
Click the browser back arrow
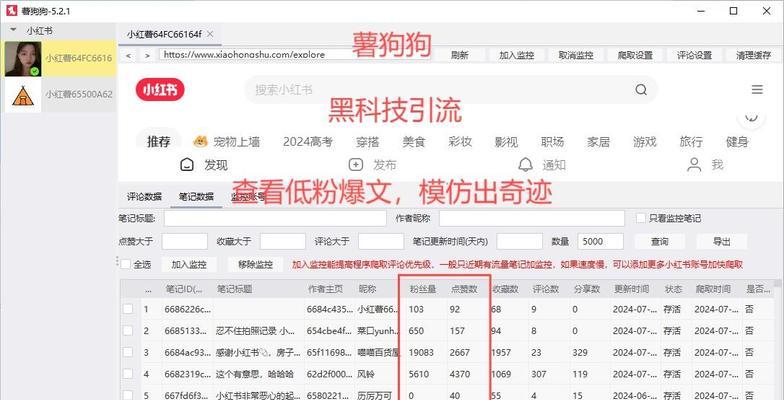point(129,56)
